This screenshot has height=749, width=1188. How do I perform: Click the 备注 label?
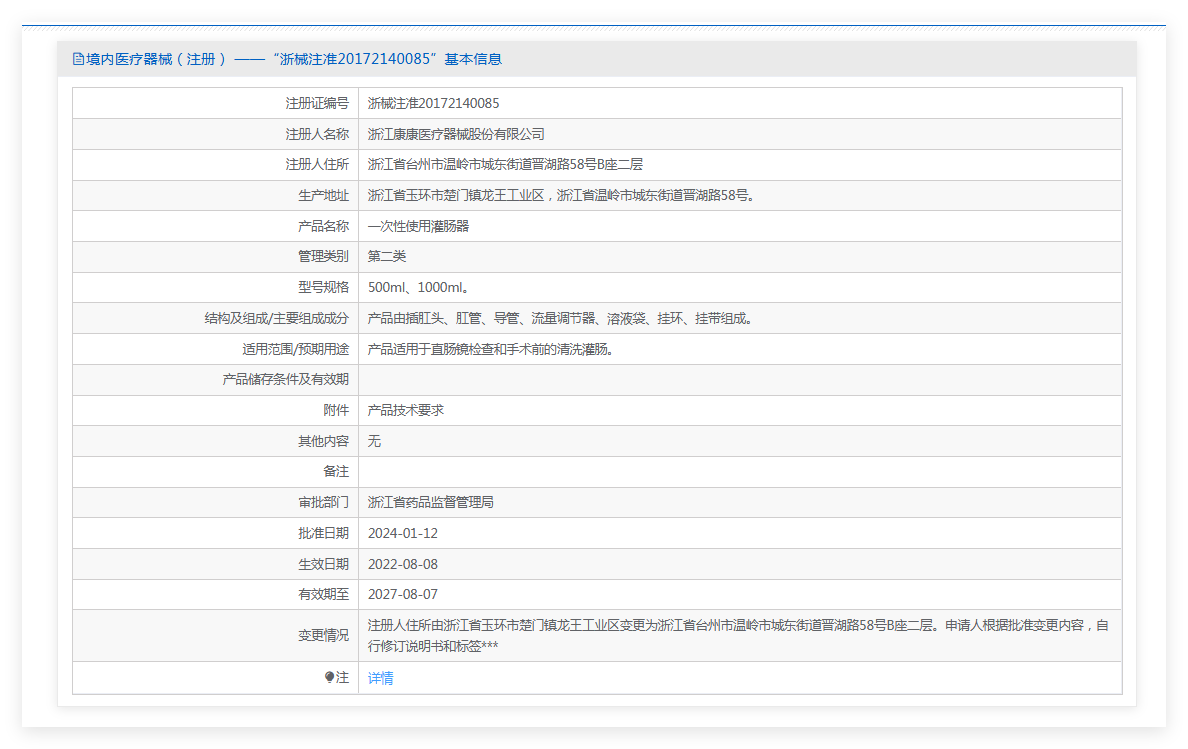pos(336,471)
